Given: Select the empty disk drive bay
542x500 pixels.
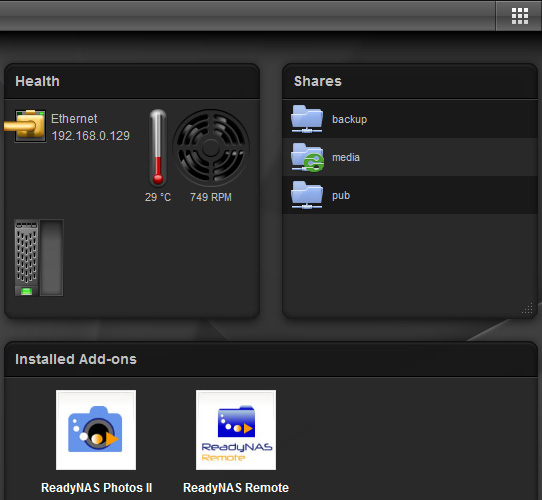Looking at the screenshot, I should point(52,258).
